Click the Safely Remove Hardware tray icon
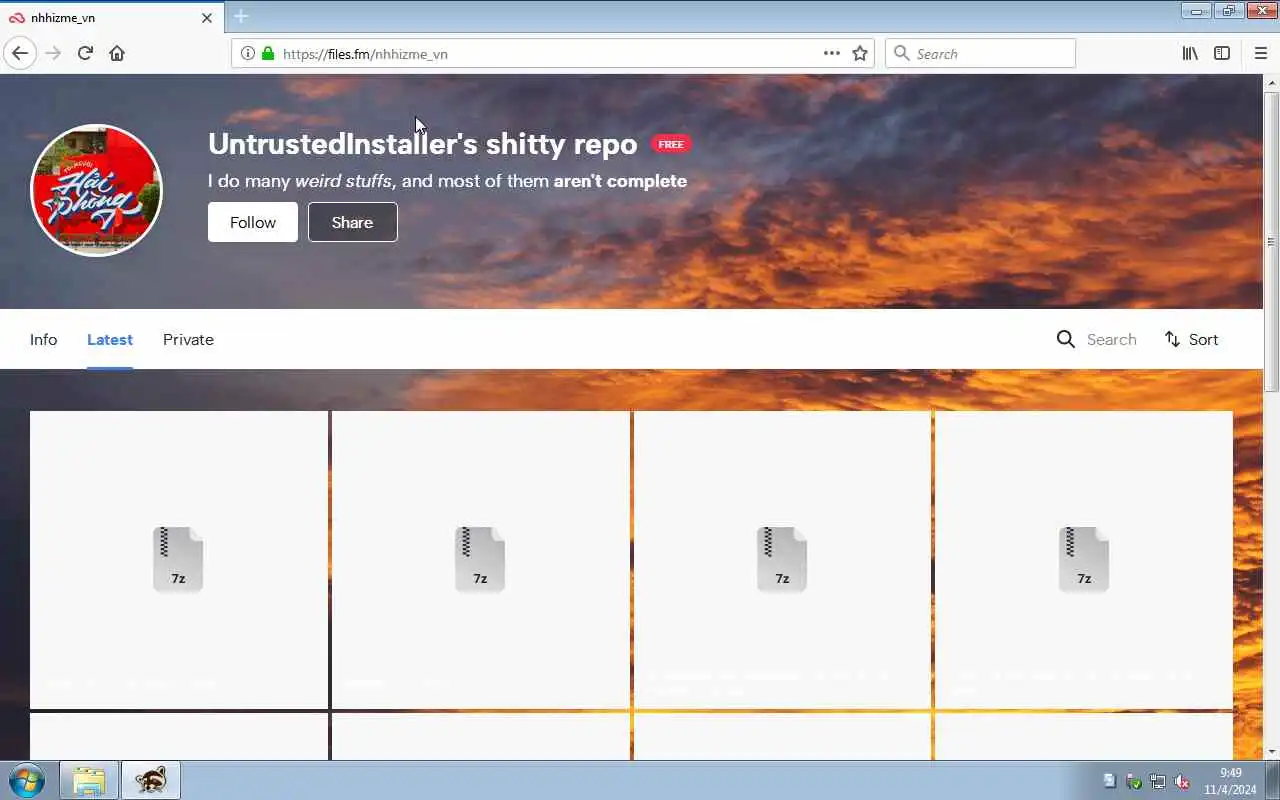1280x800 pixels. (x=1134, y=781)
